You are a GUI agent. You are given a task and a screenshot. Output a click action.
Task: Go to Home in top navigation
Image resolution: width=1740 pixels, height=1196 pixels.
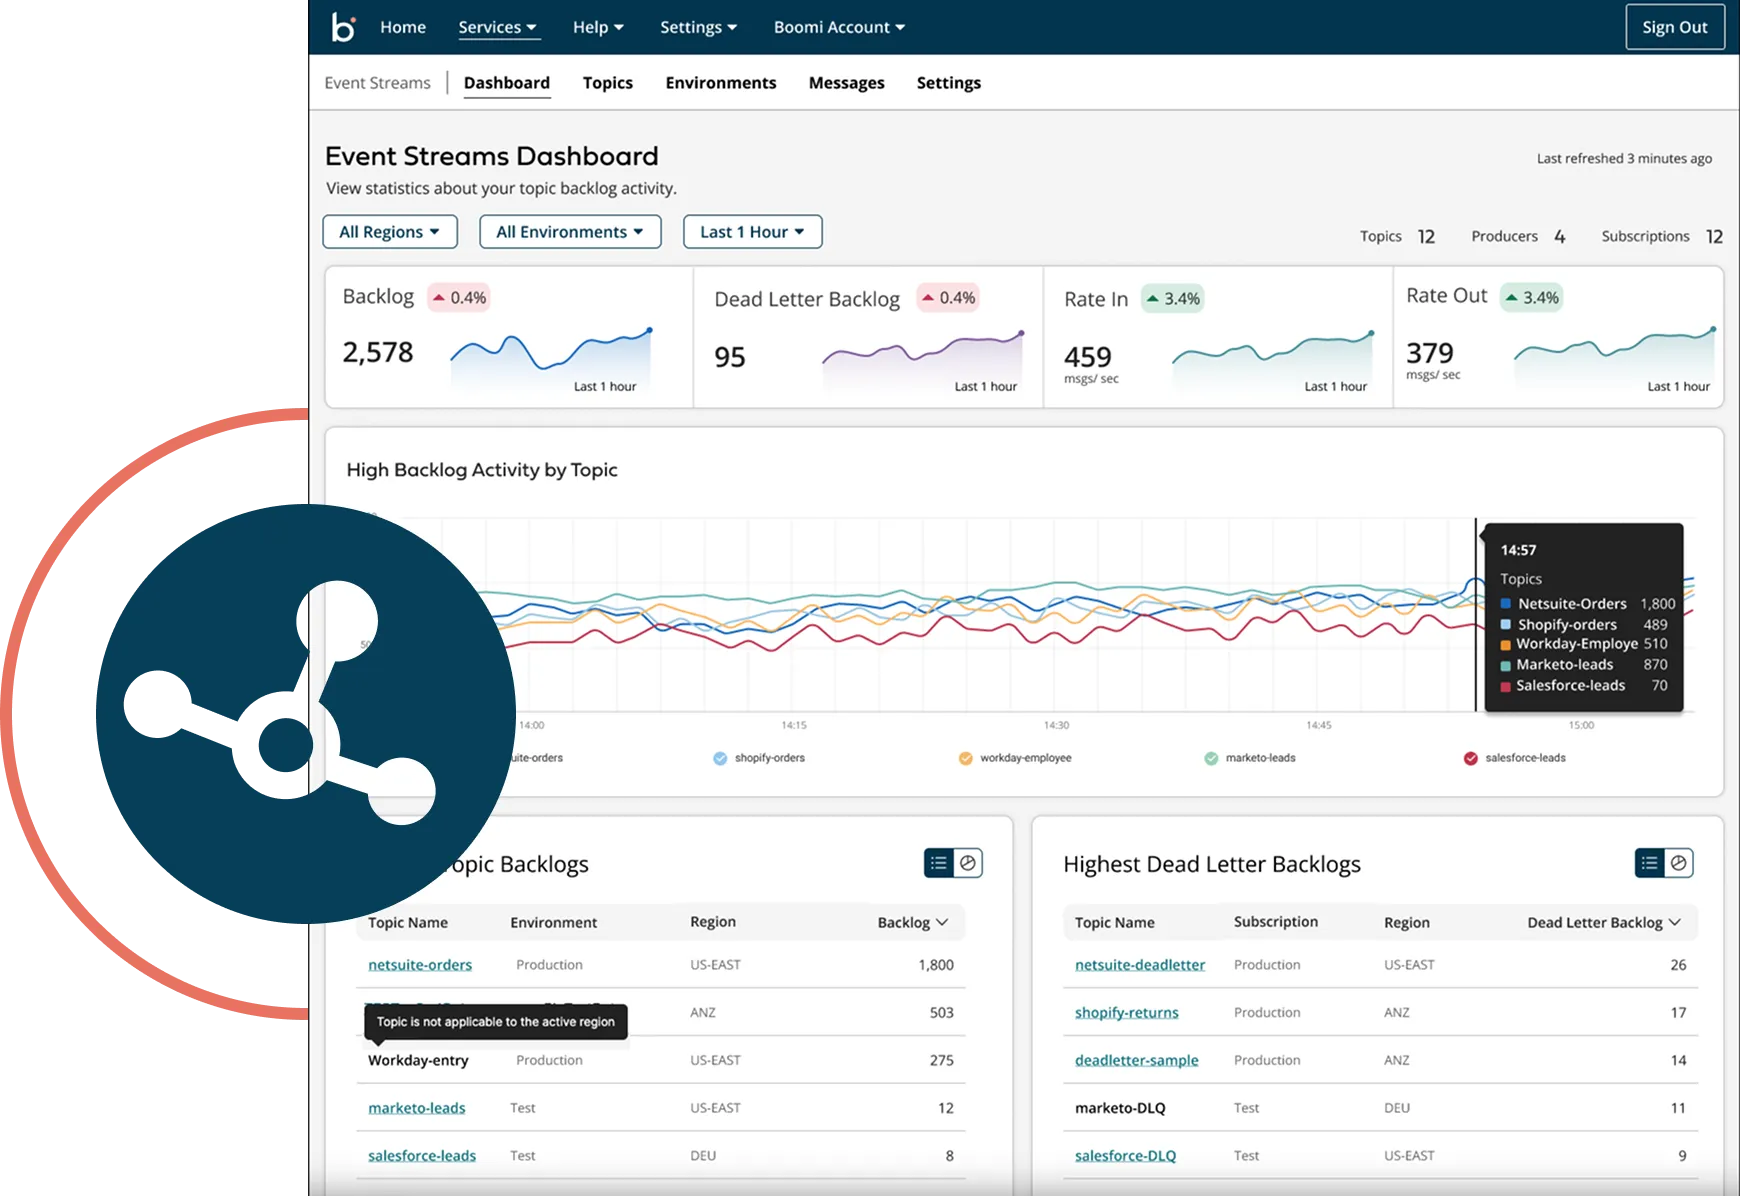[403, 27]
